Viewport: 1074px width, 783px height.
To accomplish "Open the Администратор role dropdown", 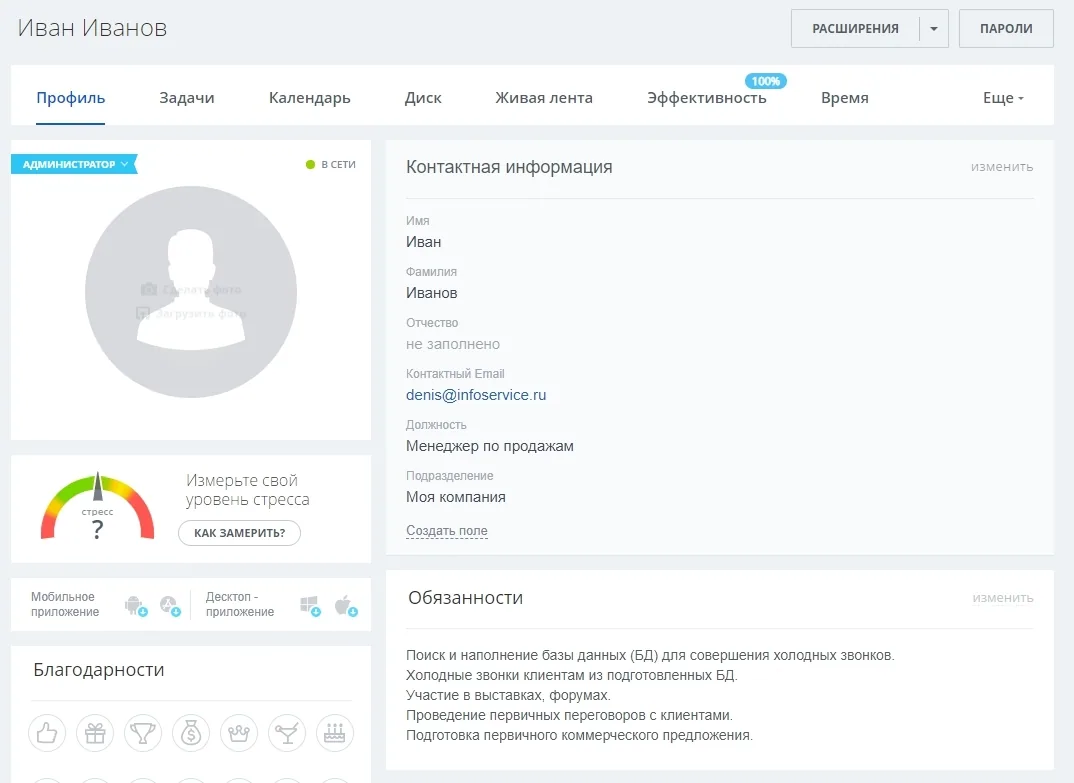I will [x=74, y=164].
